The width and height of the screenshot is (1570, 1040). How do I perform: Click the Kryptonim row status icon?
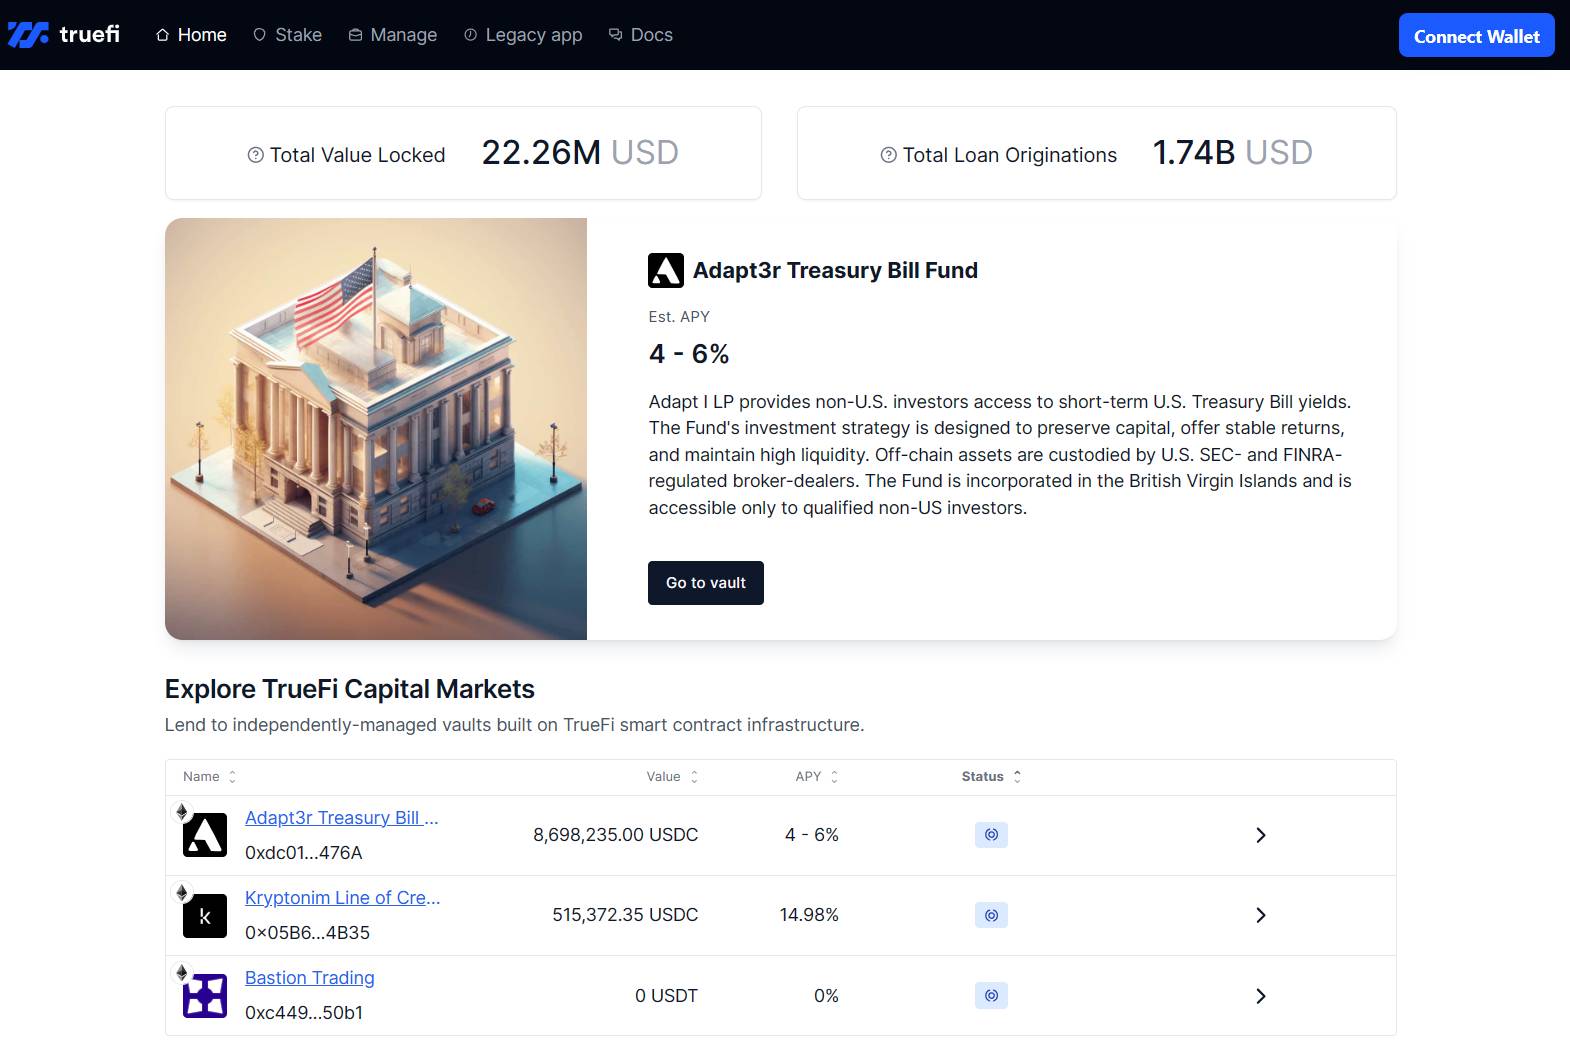click(991, 915)
